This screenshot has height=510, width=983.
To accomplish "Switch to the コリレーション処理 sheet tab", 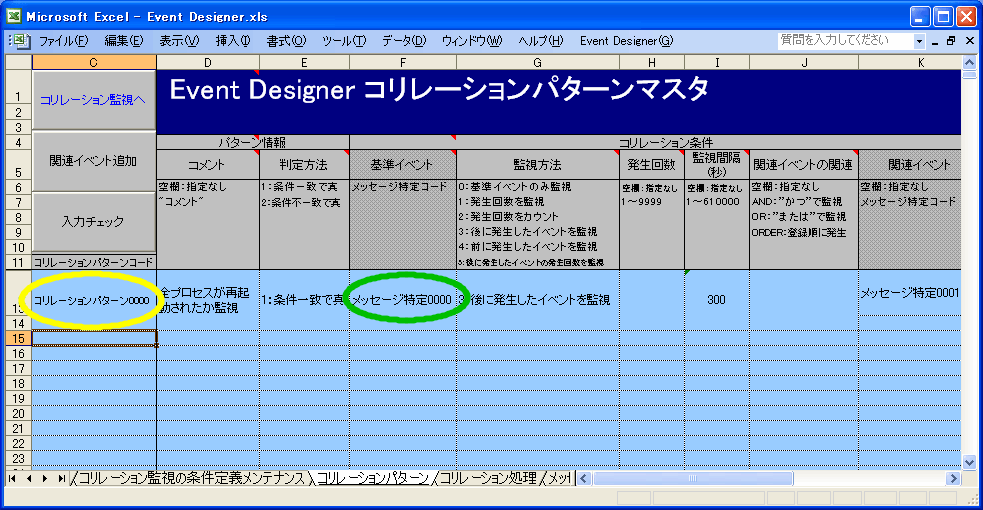I will (x=488, y=479).
